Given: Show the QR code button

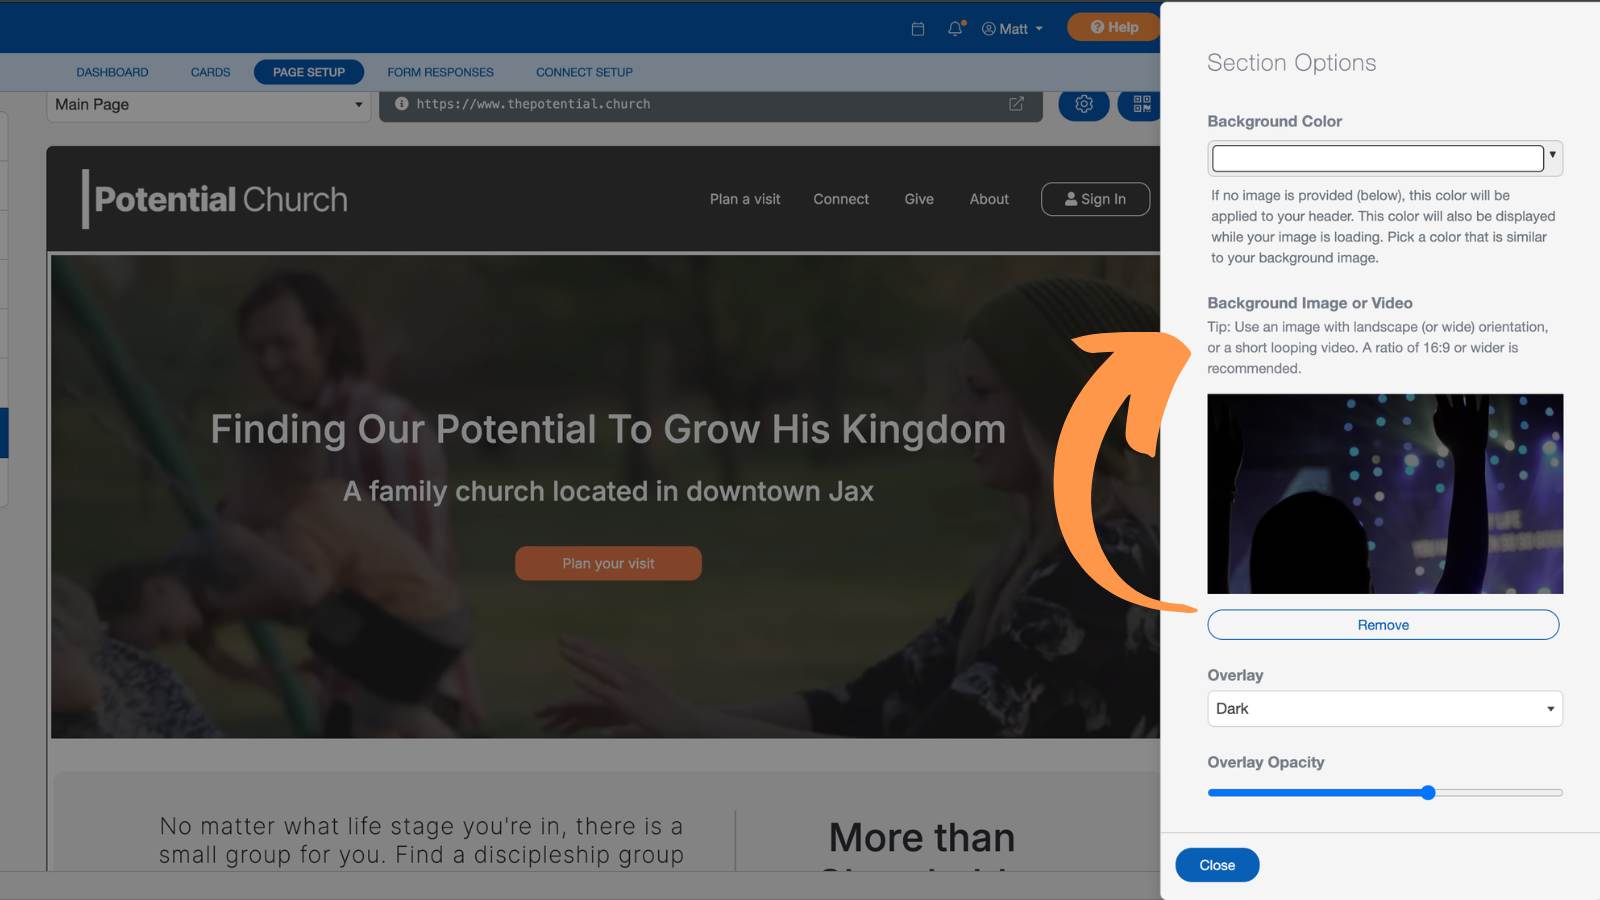Looking at the screenshot, I should coord(1141,104).
